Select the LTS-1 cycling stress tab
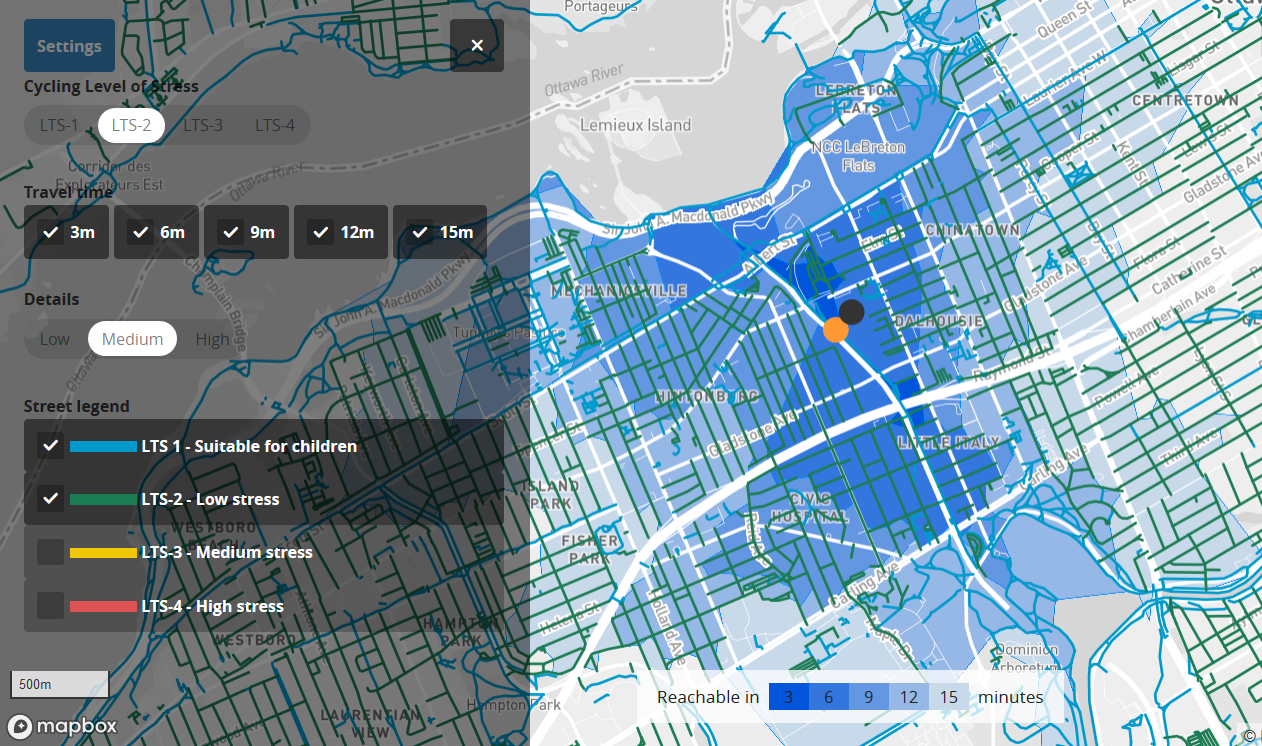Screen dimensions: 1262x746 coord(57,125)
